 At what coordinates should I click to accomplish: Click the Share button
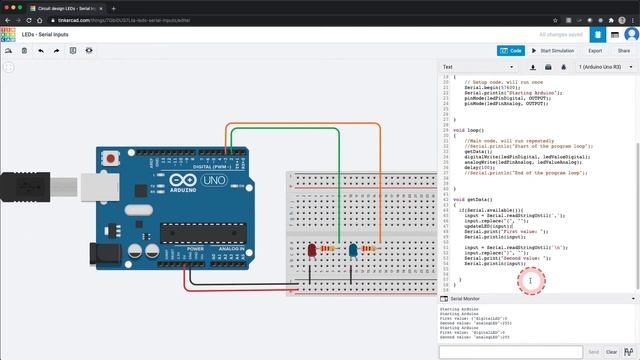coord(624,51)
